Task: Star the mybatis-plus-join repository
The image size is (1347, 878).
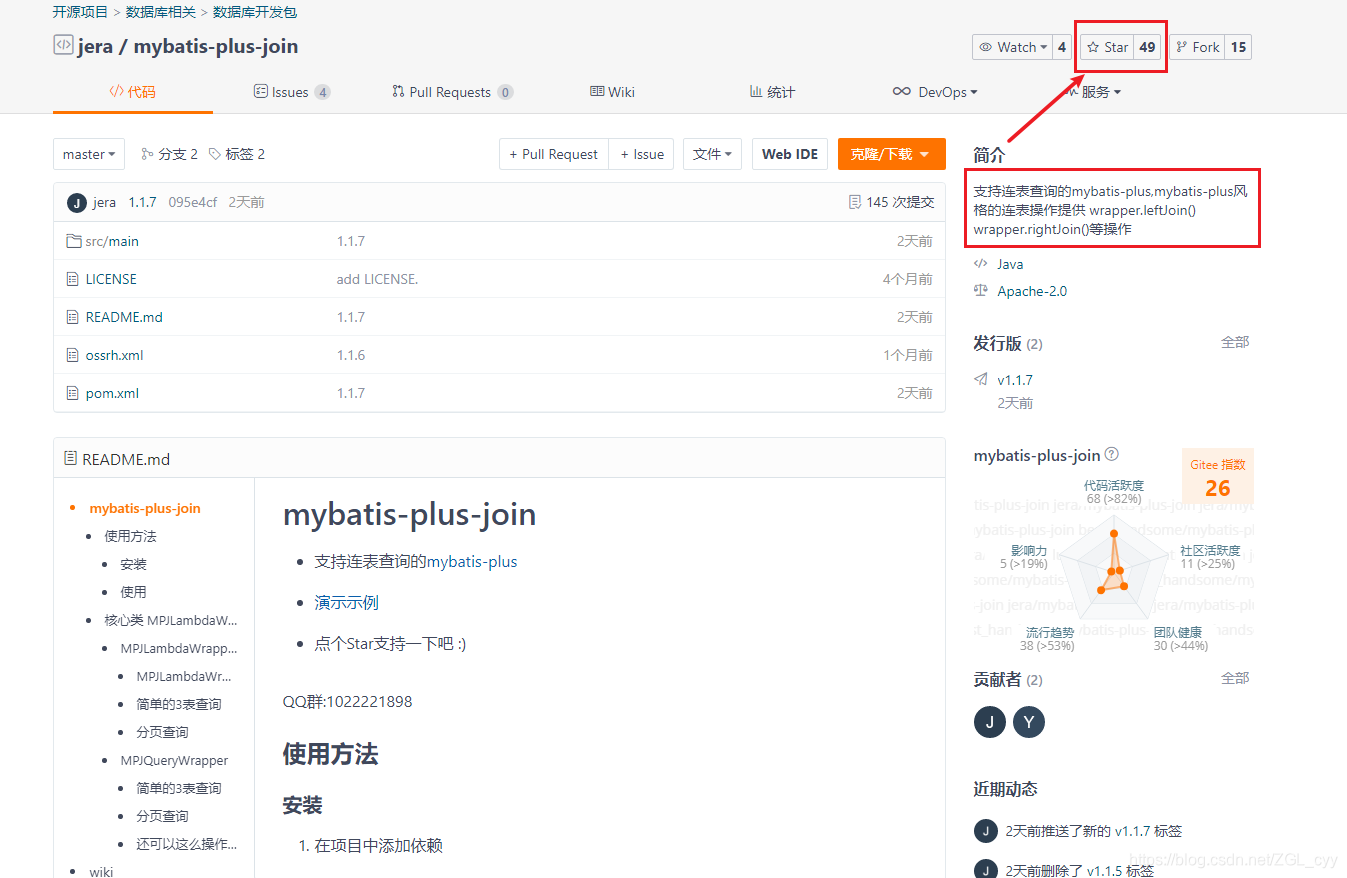Action: [x=1107, y=47]
